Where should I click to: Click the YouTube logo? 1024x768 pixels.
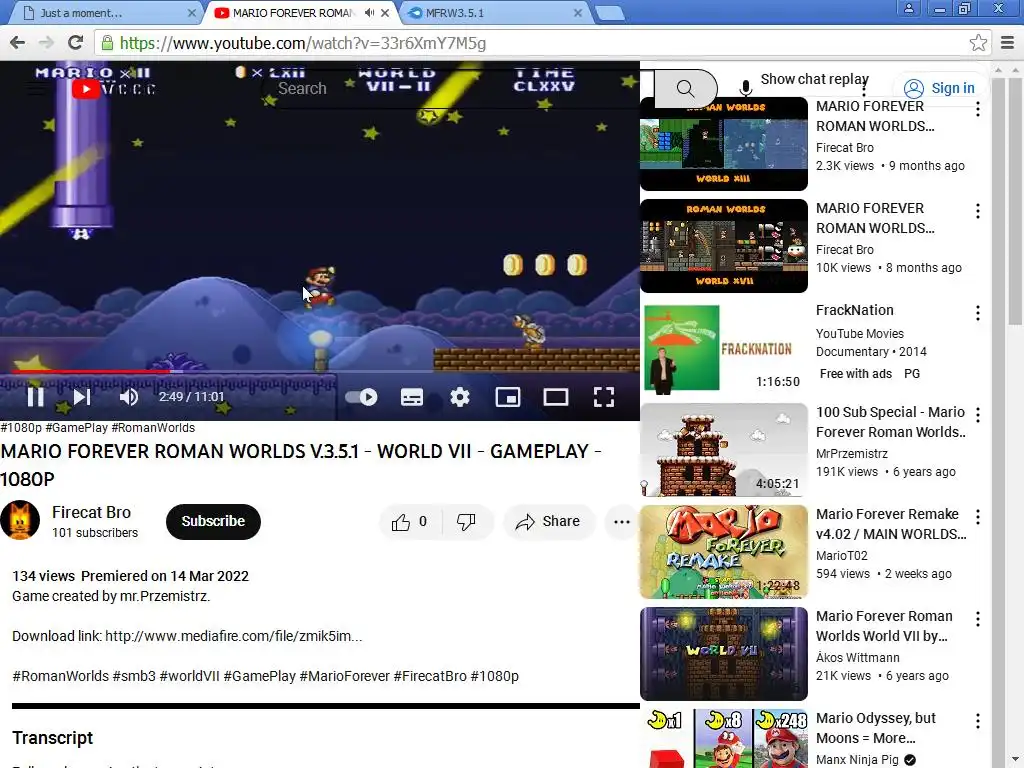(113, 88)
